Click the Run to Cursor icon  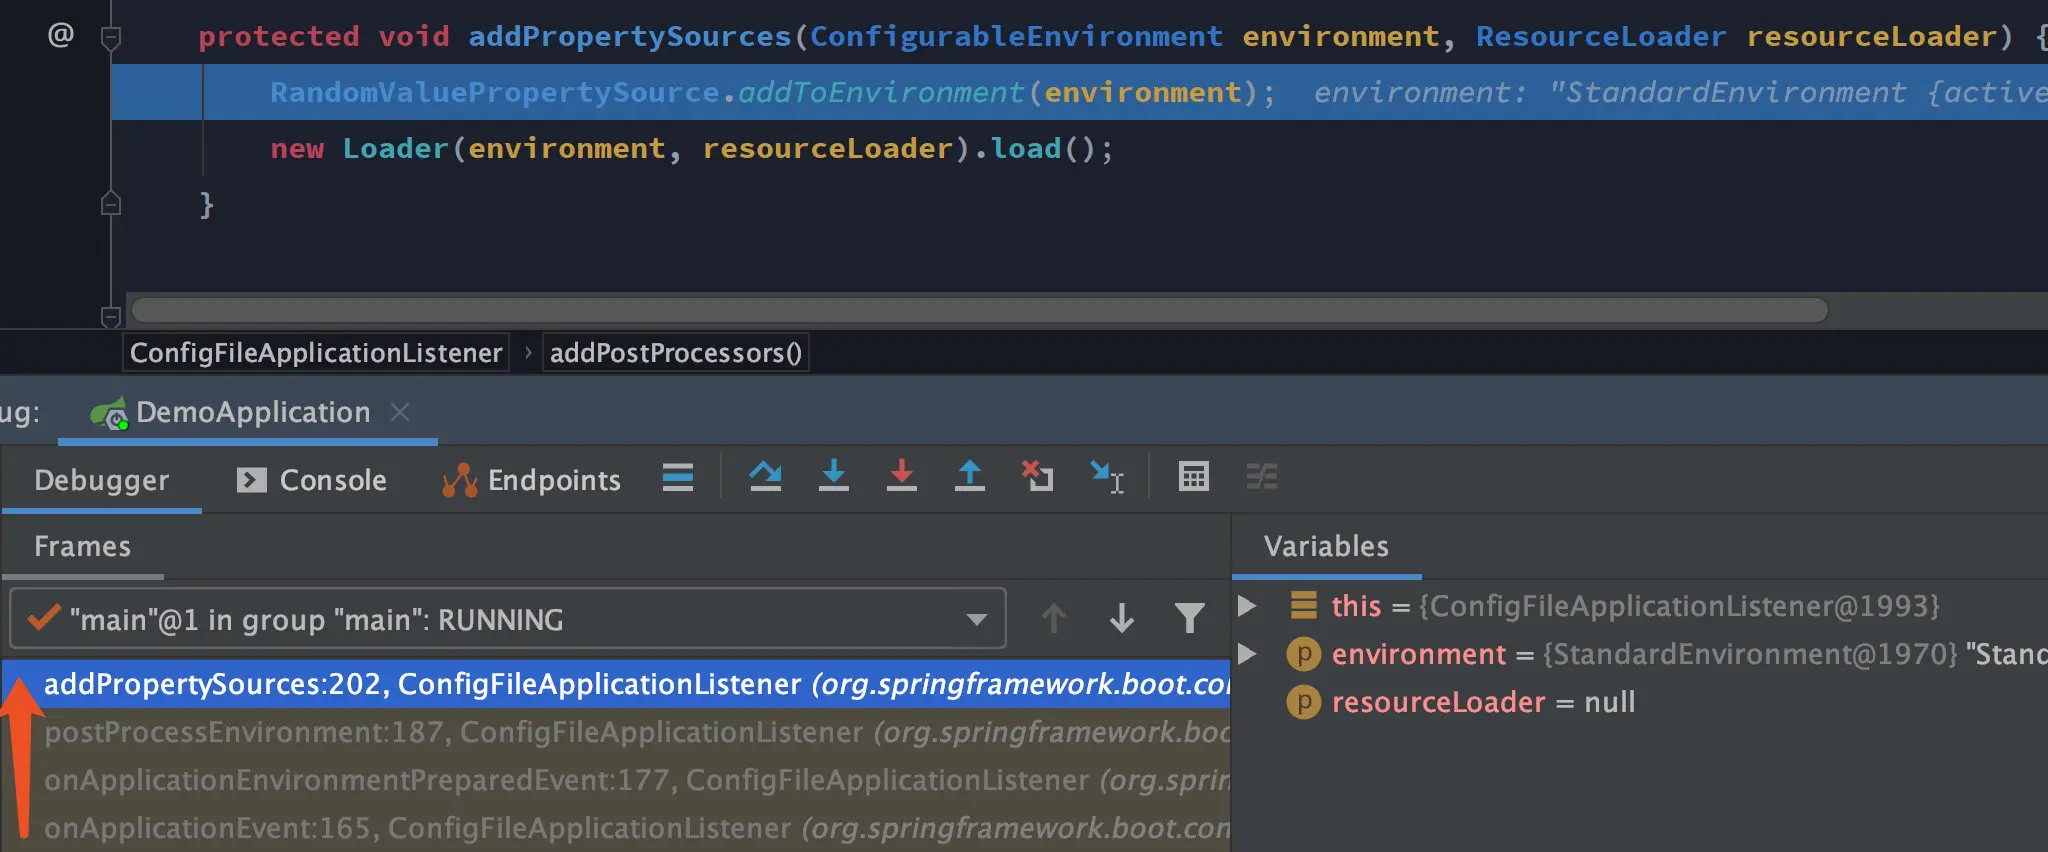[x=1106, y=477]
